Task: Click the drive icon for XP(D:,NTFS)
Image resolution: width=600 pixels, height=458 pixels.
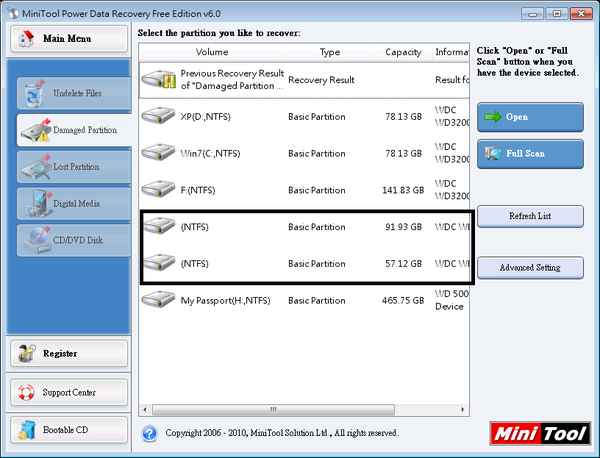Action: pyautogui.click(x=158, y=116)
